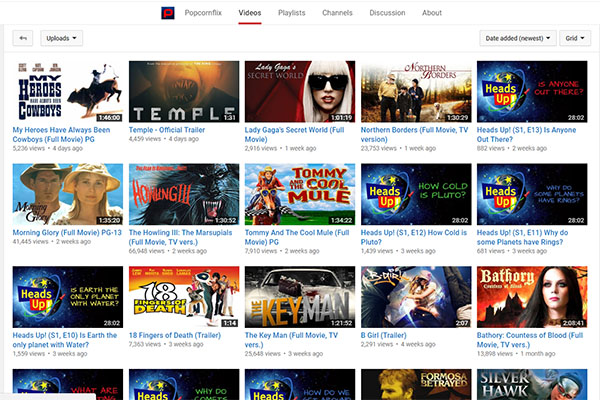Click The Key Man (Full Movie, TV vers.) link
Viewport: 600px width, 400px height.
pyautogui.click(x=291, y=340)
